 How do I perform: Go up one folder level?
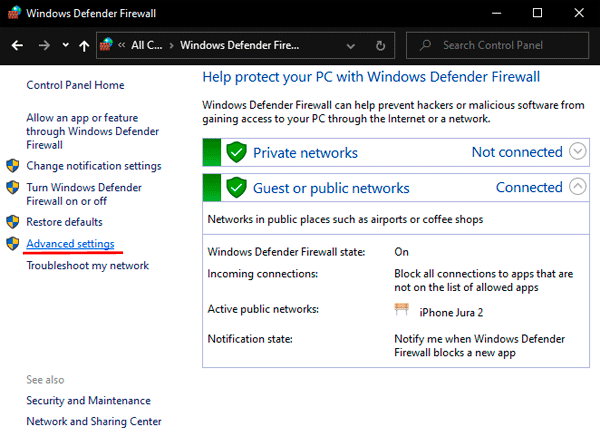[x=82, y=45]
